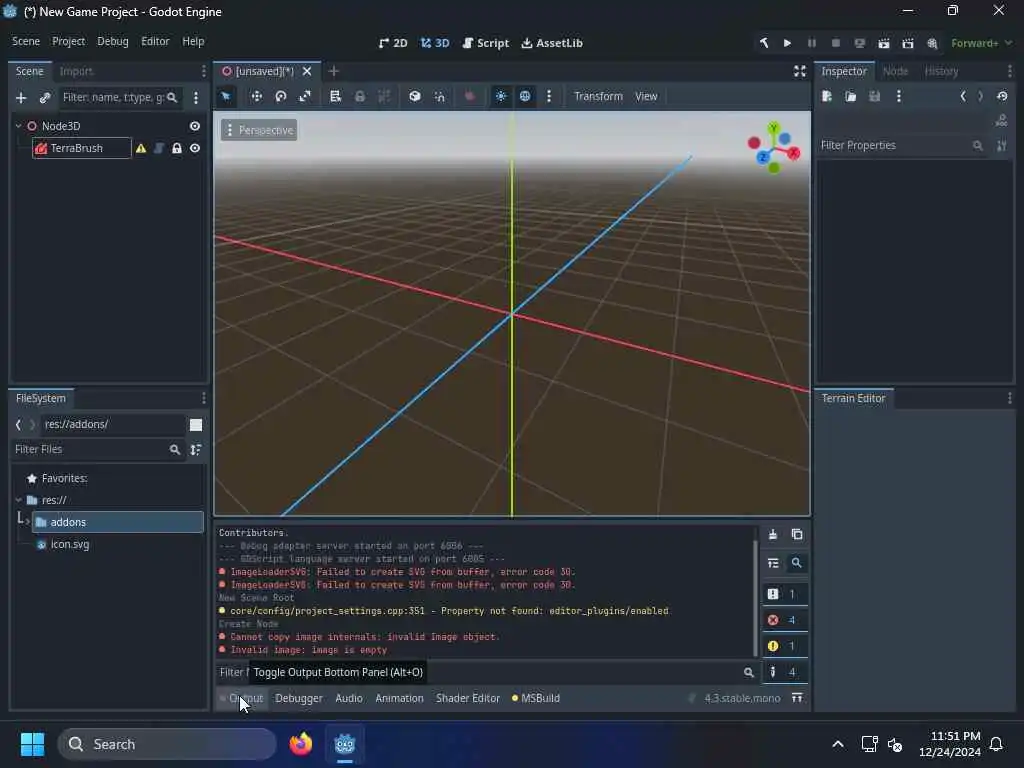Viewport: 1024px width, 768px height.
Task: Switch to the Import tab
Action: point(76,71)
